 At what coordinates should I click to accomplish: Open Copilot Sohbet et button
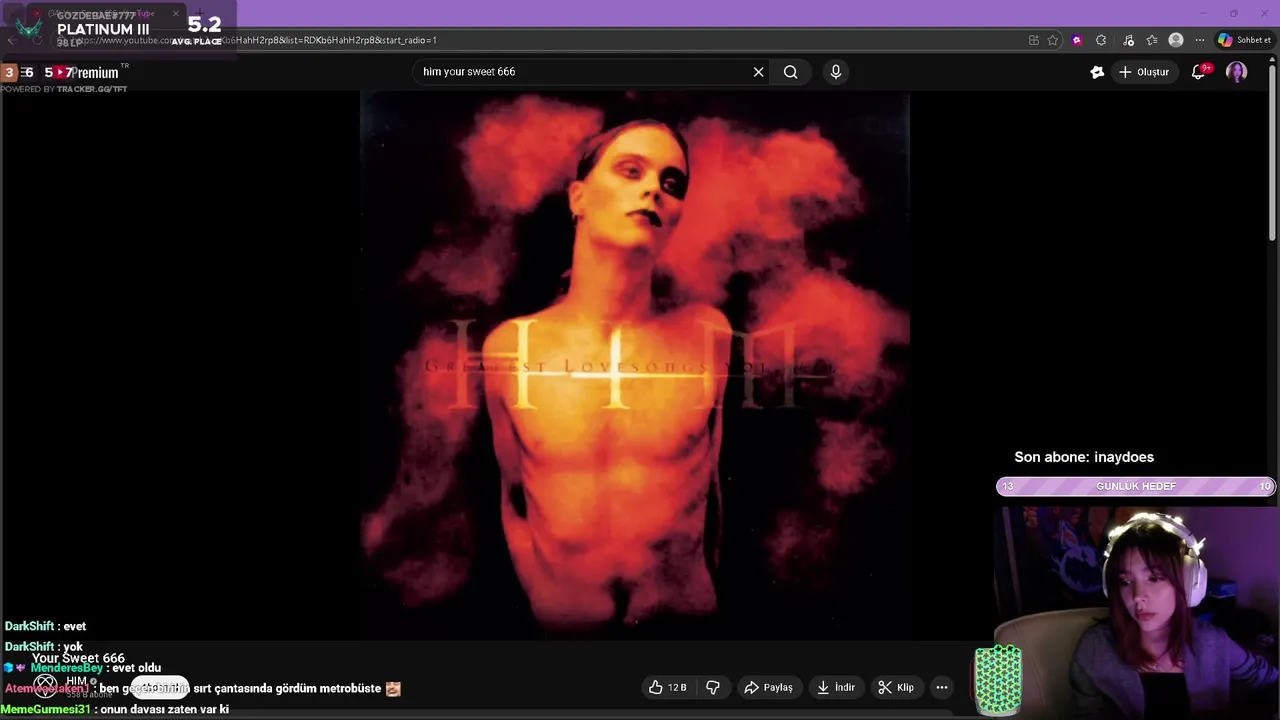[1245, 40]
